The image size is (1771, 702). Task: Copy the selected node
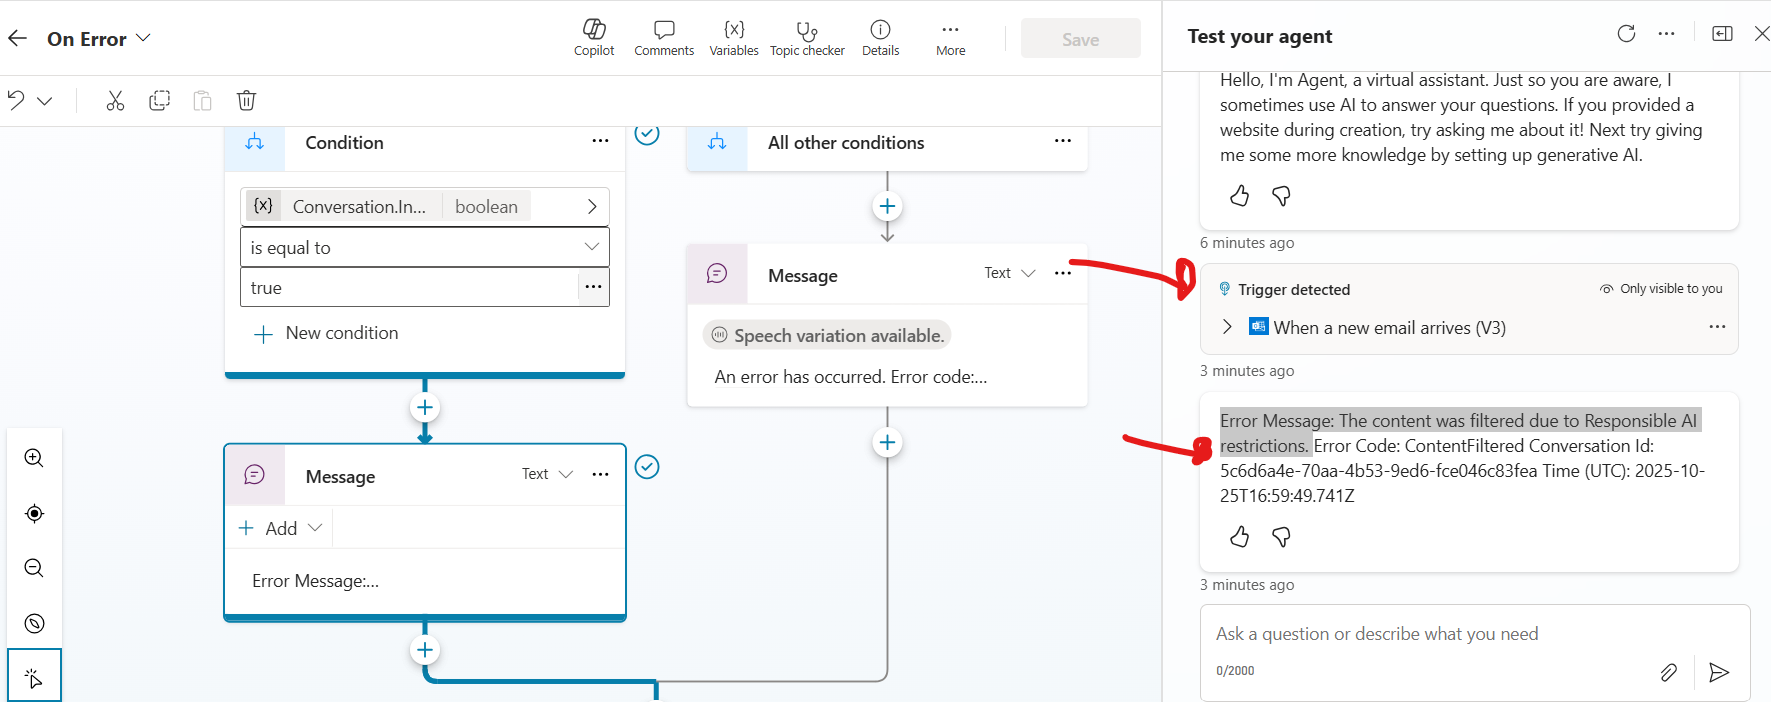click(x=159, y=100)
